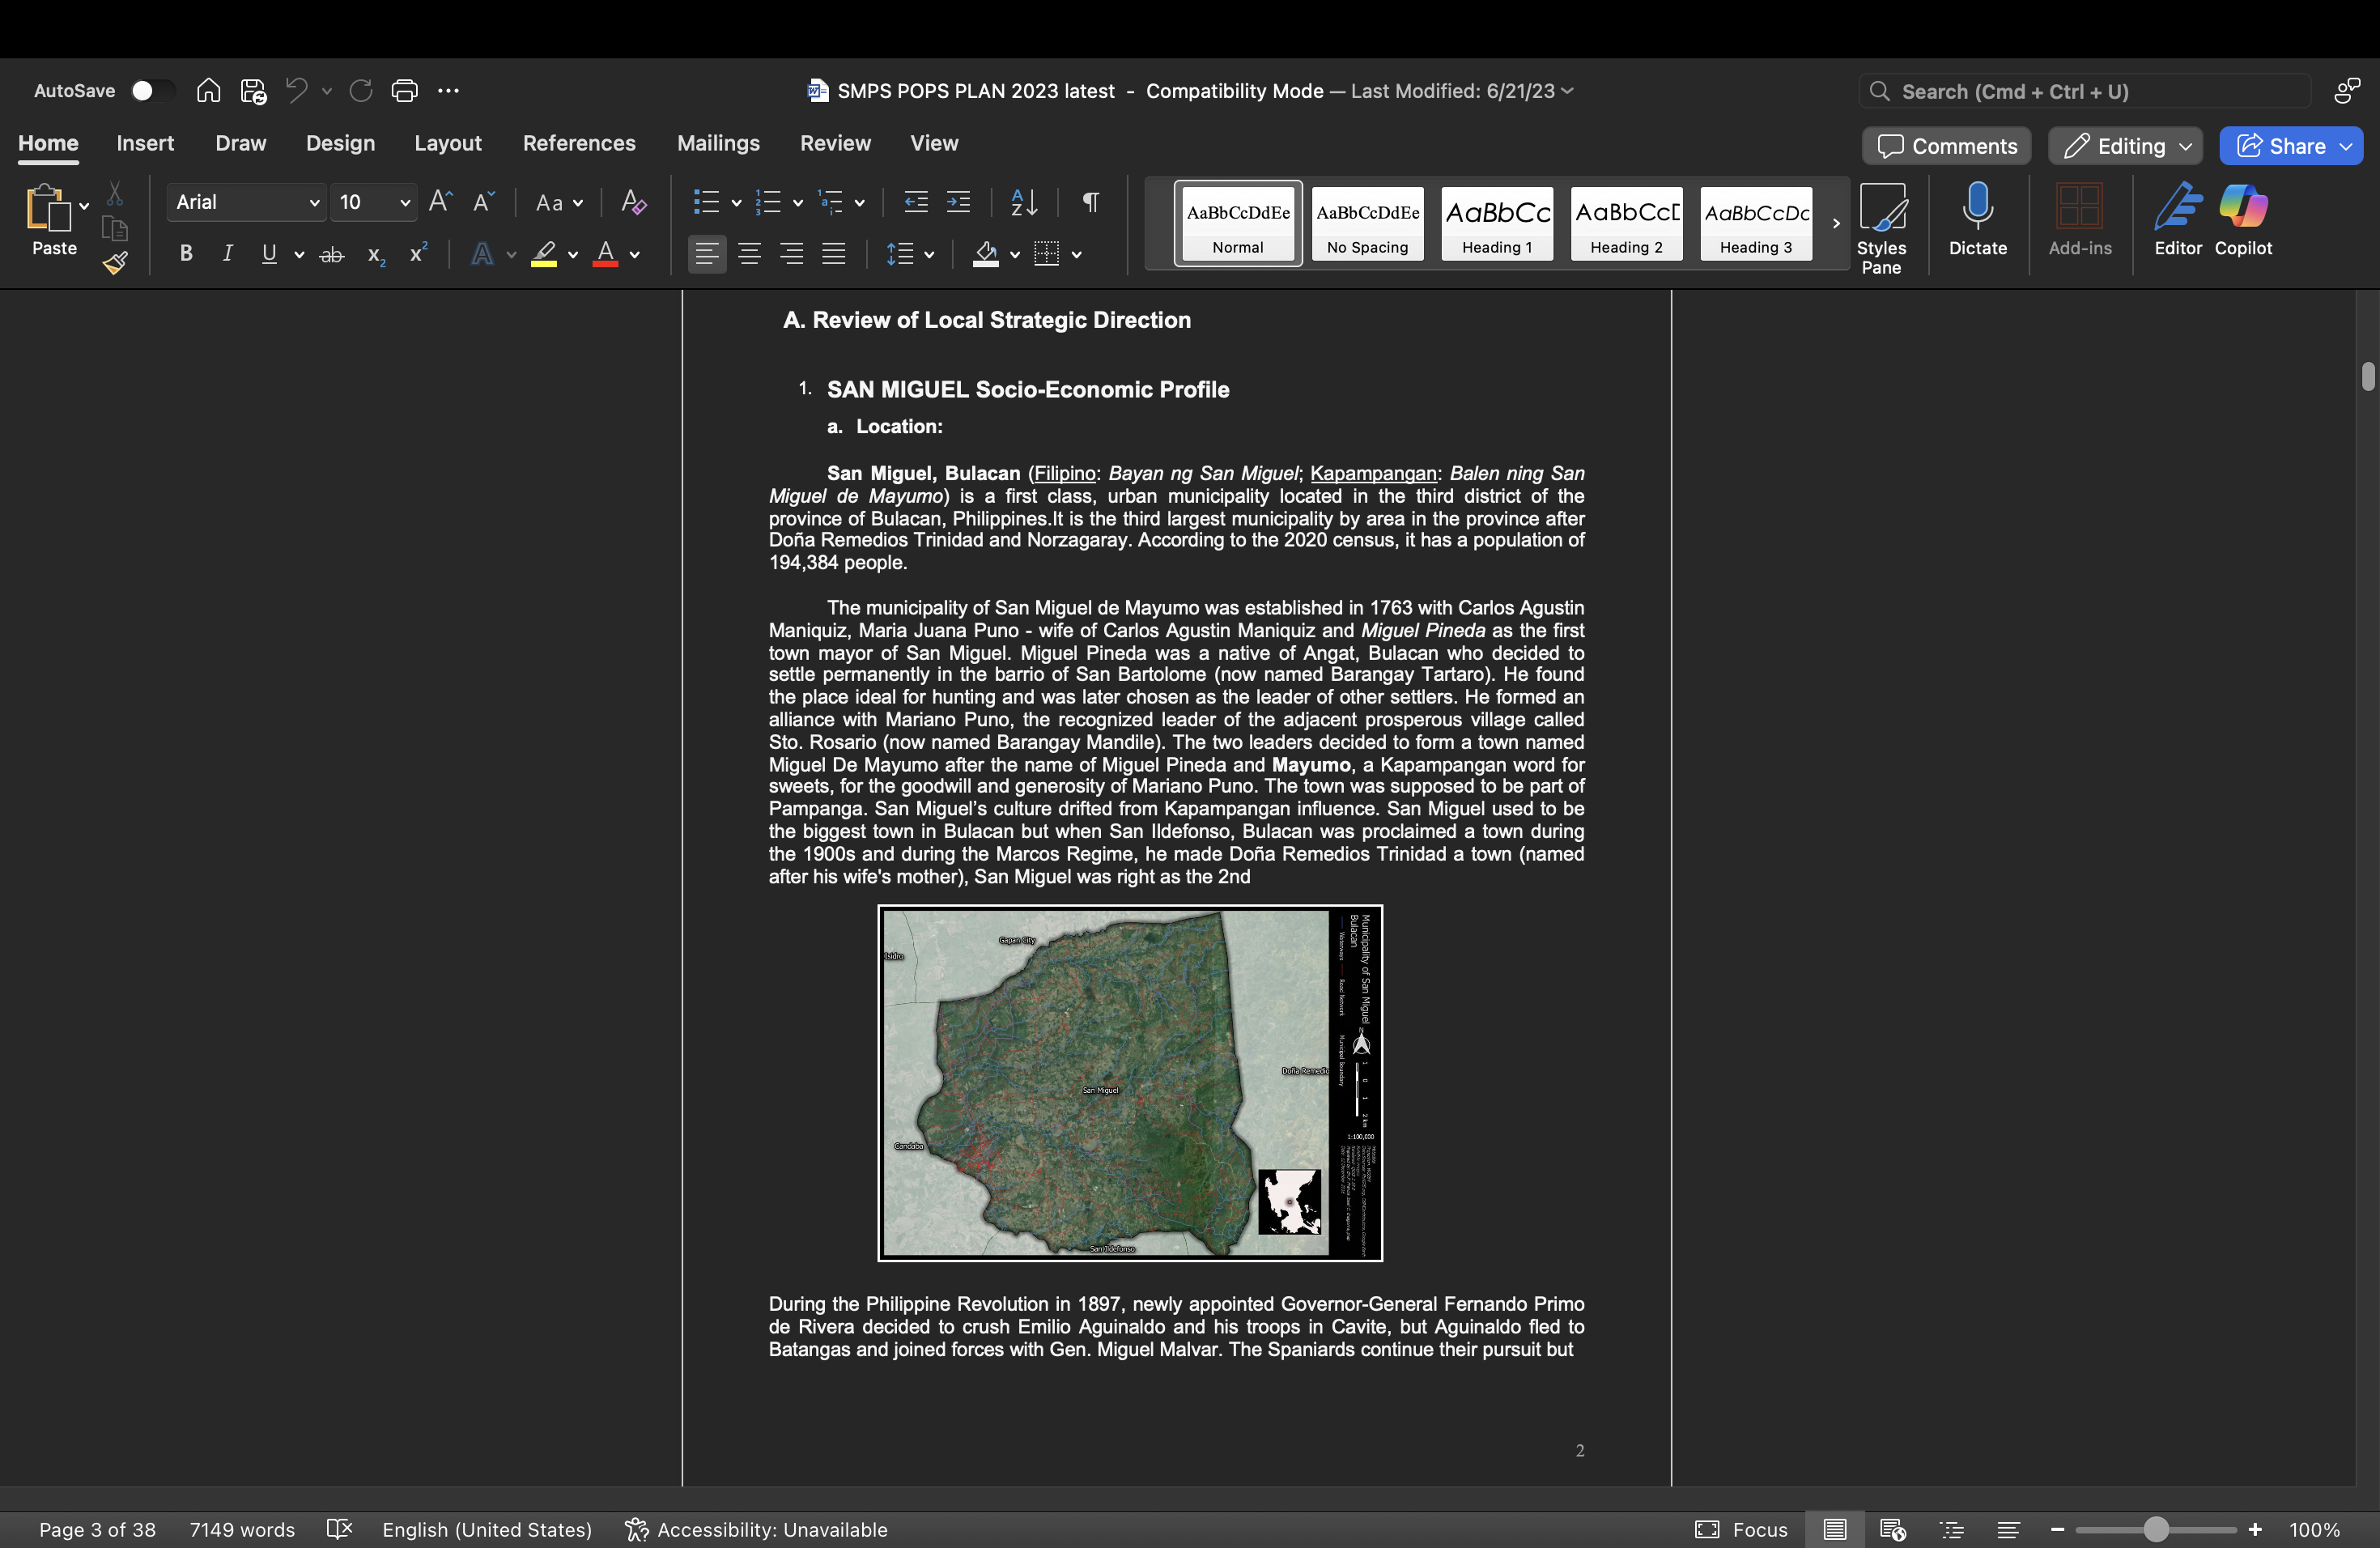Expand the styles gallery arrow
Screen dimensions: 2380x1548
point(1836,224)
